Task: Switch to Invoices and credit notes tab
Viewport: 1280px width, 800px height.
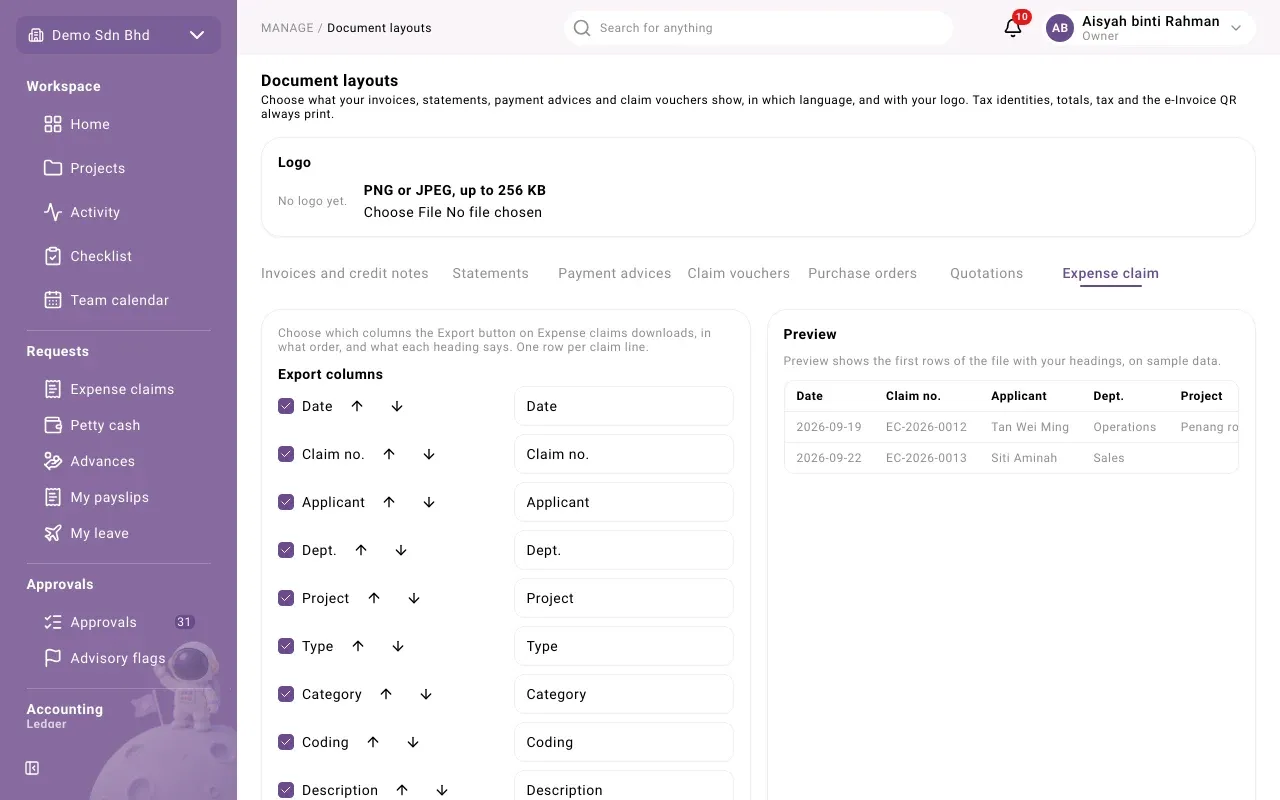Action: tap(345, 273)
